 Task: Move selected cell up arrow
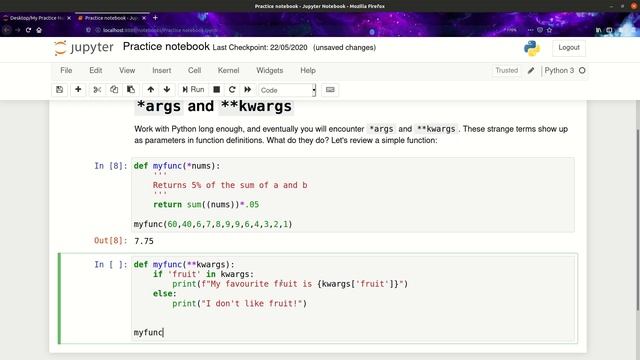pyautogui.click(x=151, y=90)
